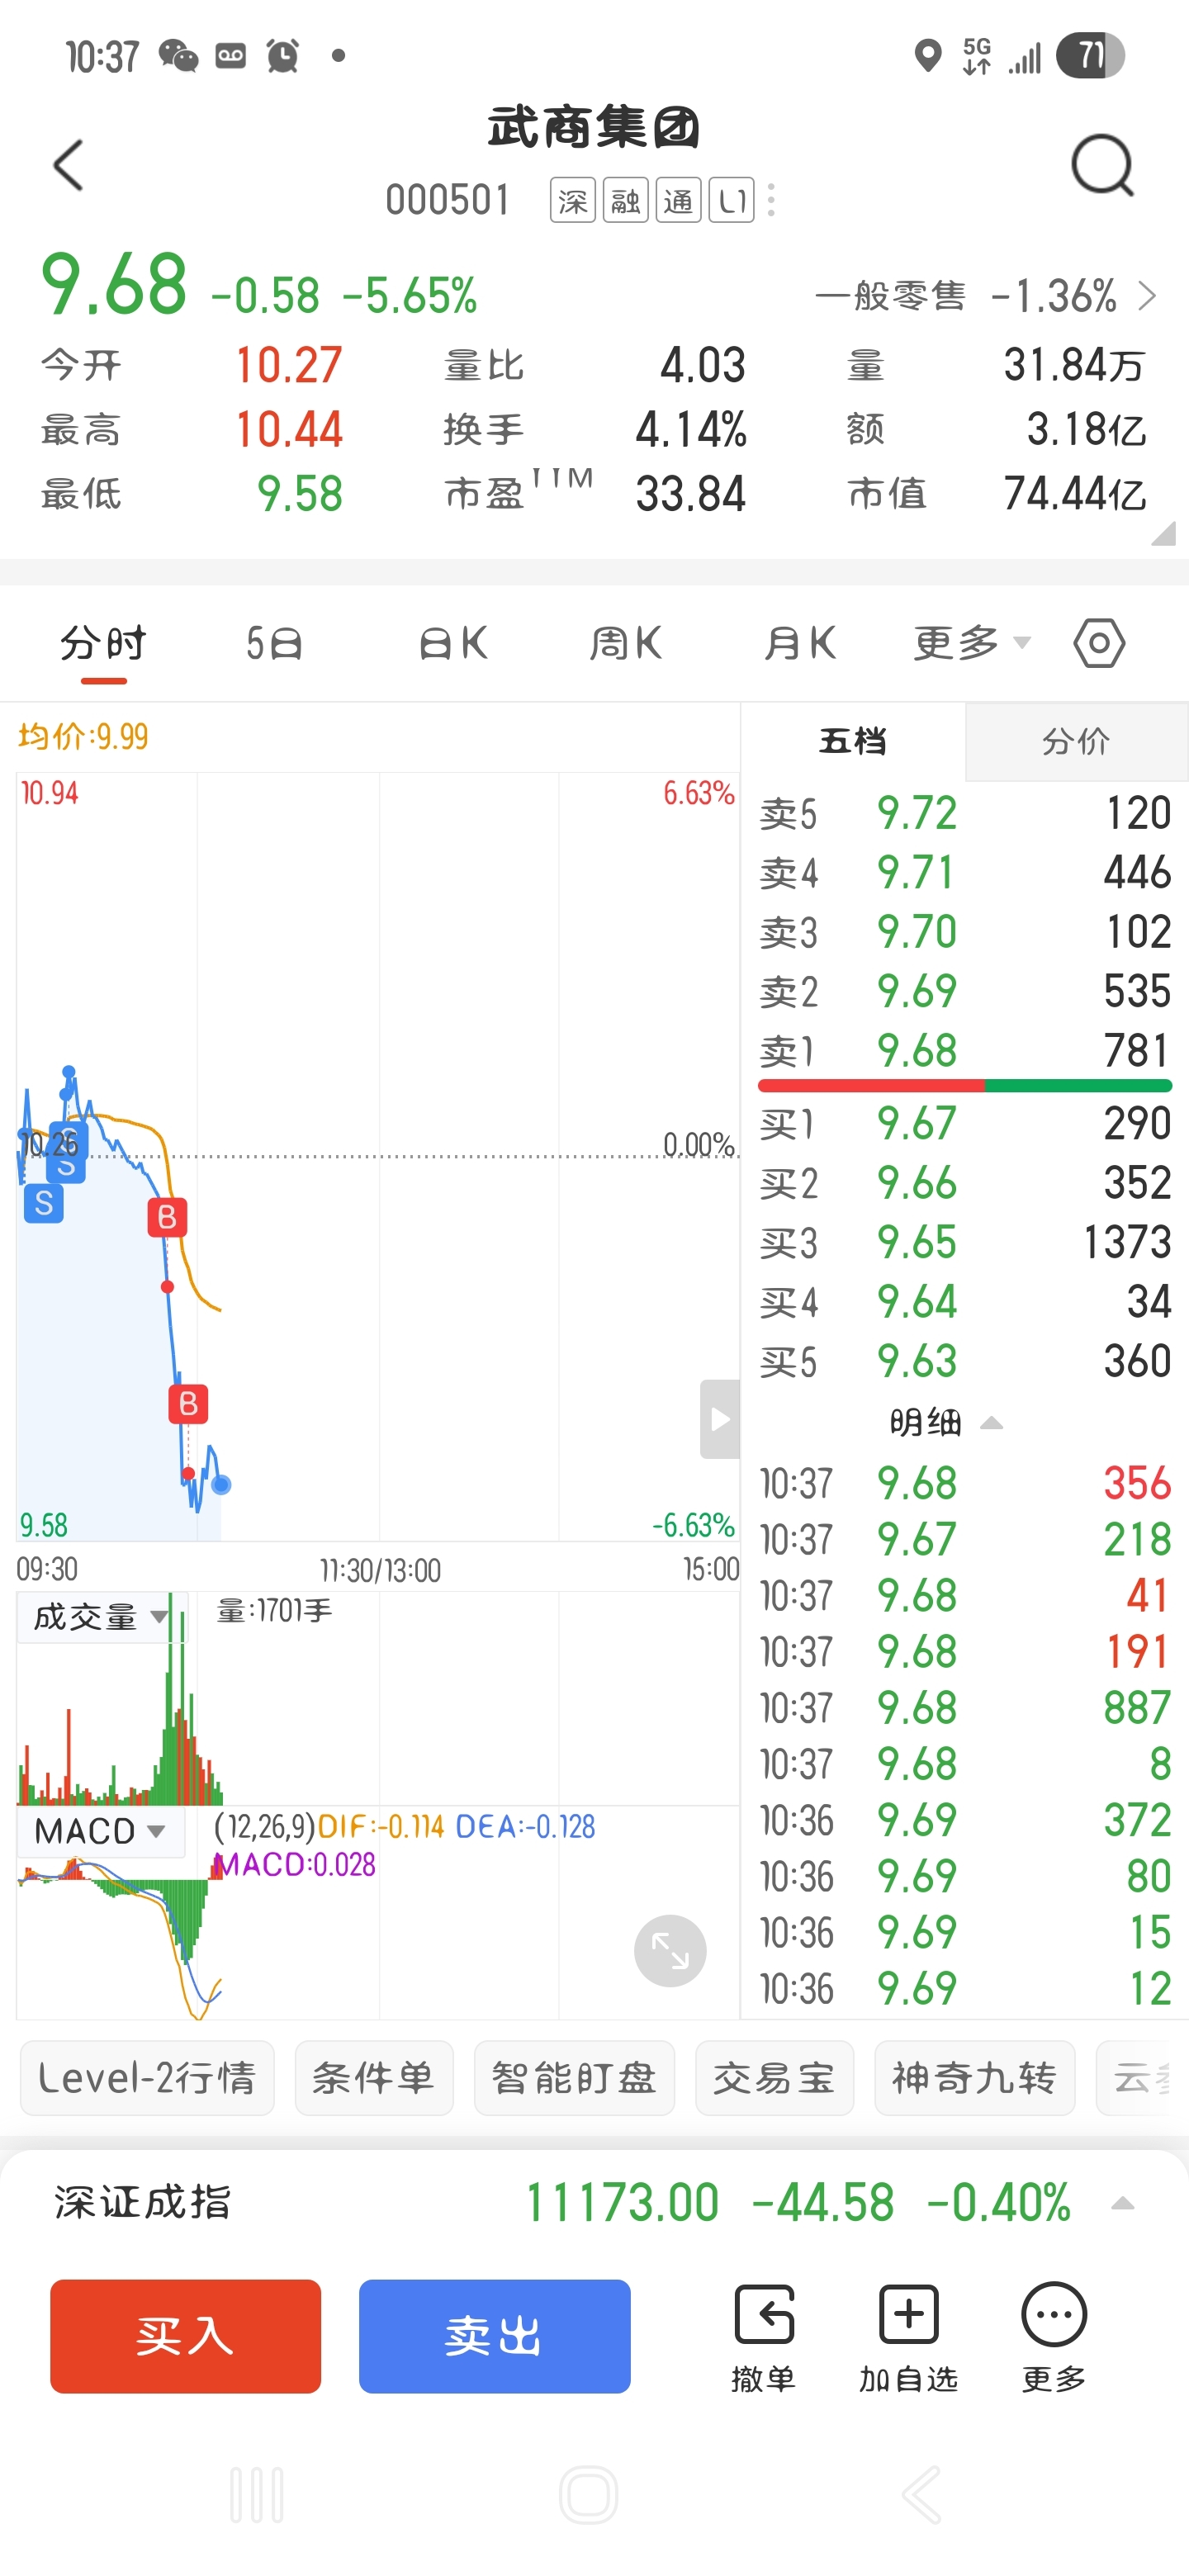Tap the alarm clock status icon

tap(283, 56)
